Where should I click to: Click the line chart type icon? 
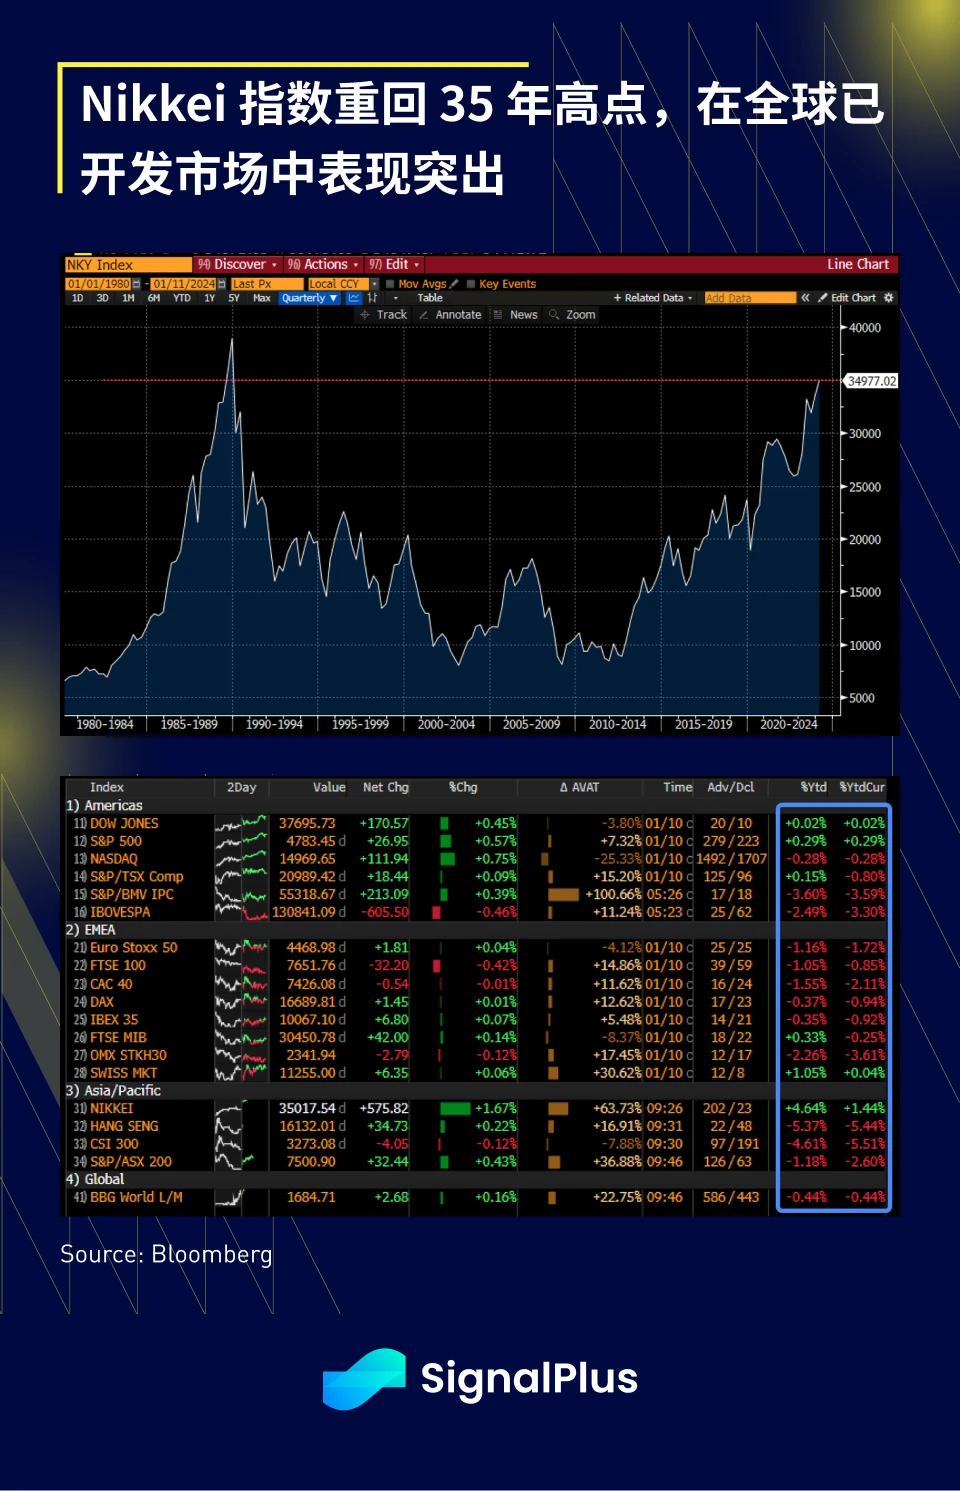(x=354, y=298)
